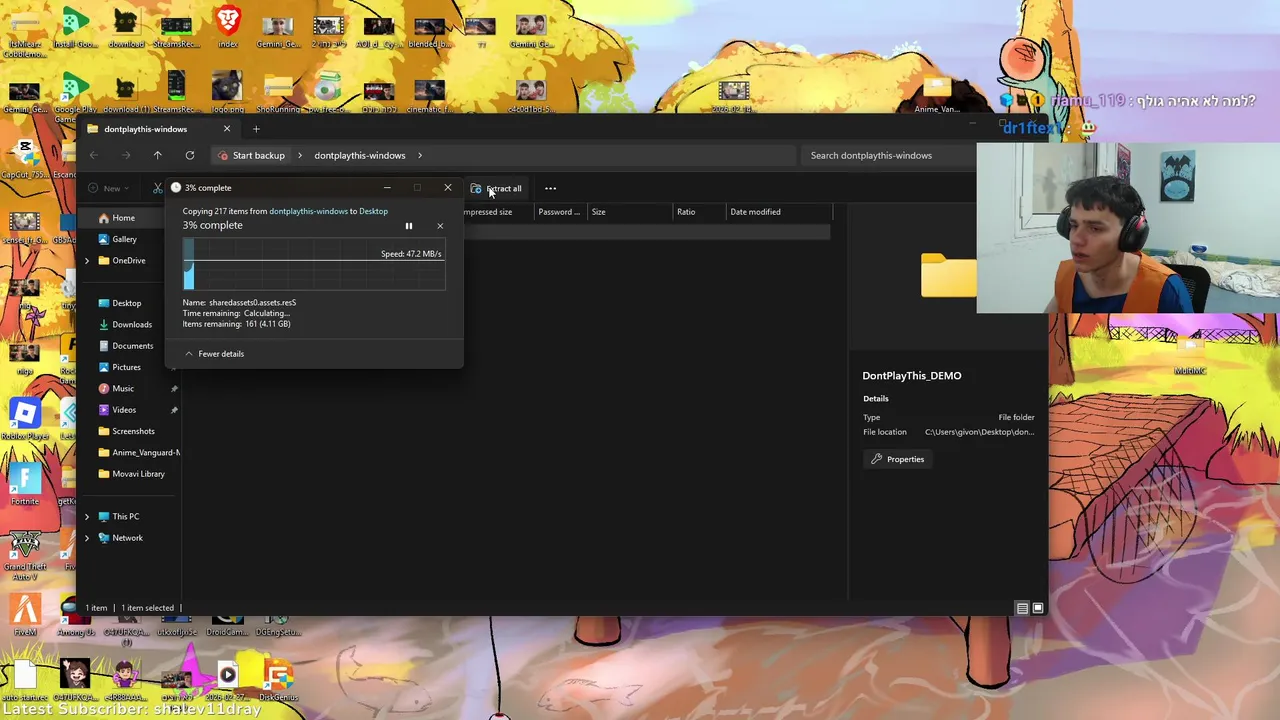Open the See more three-dots menu
1280x720 pixels.
click(x=550, y=188)
